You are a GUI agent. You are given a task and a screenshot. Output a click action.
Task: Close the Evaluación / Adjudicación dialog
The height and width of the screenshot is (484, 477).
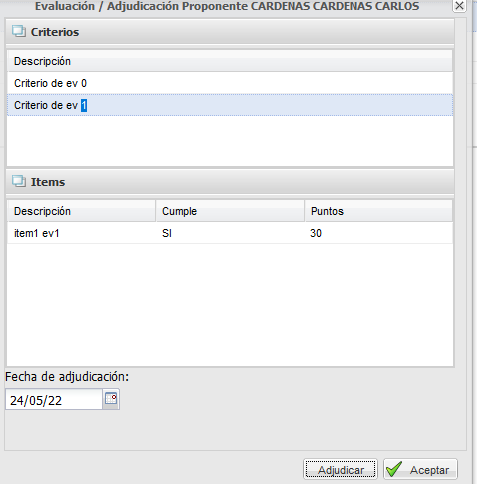tap(459, 6)
